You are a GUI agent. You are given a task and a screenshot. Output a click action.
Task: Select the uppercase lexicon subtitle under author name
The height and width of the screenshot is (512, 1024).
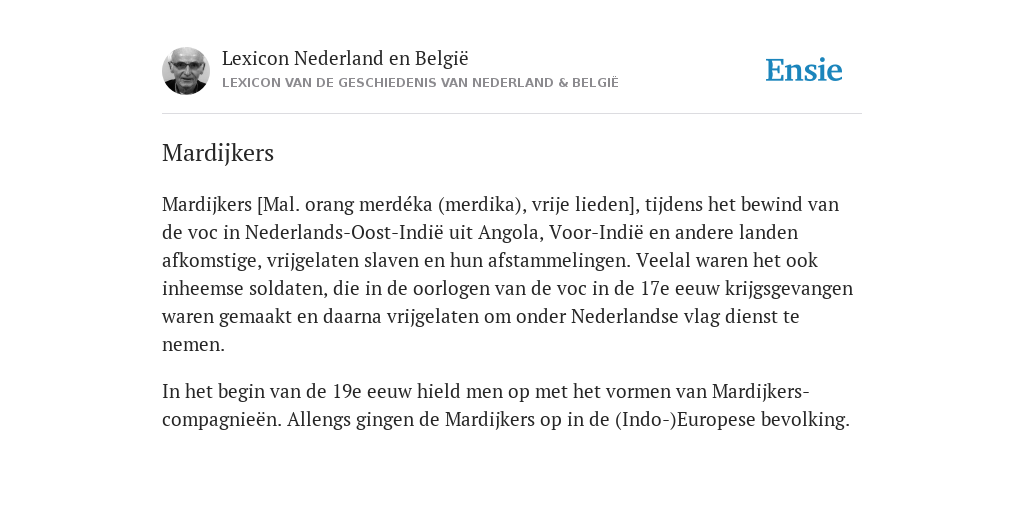click(420, 83)
